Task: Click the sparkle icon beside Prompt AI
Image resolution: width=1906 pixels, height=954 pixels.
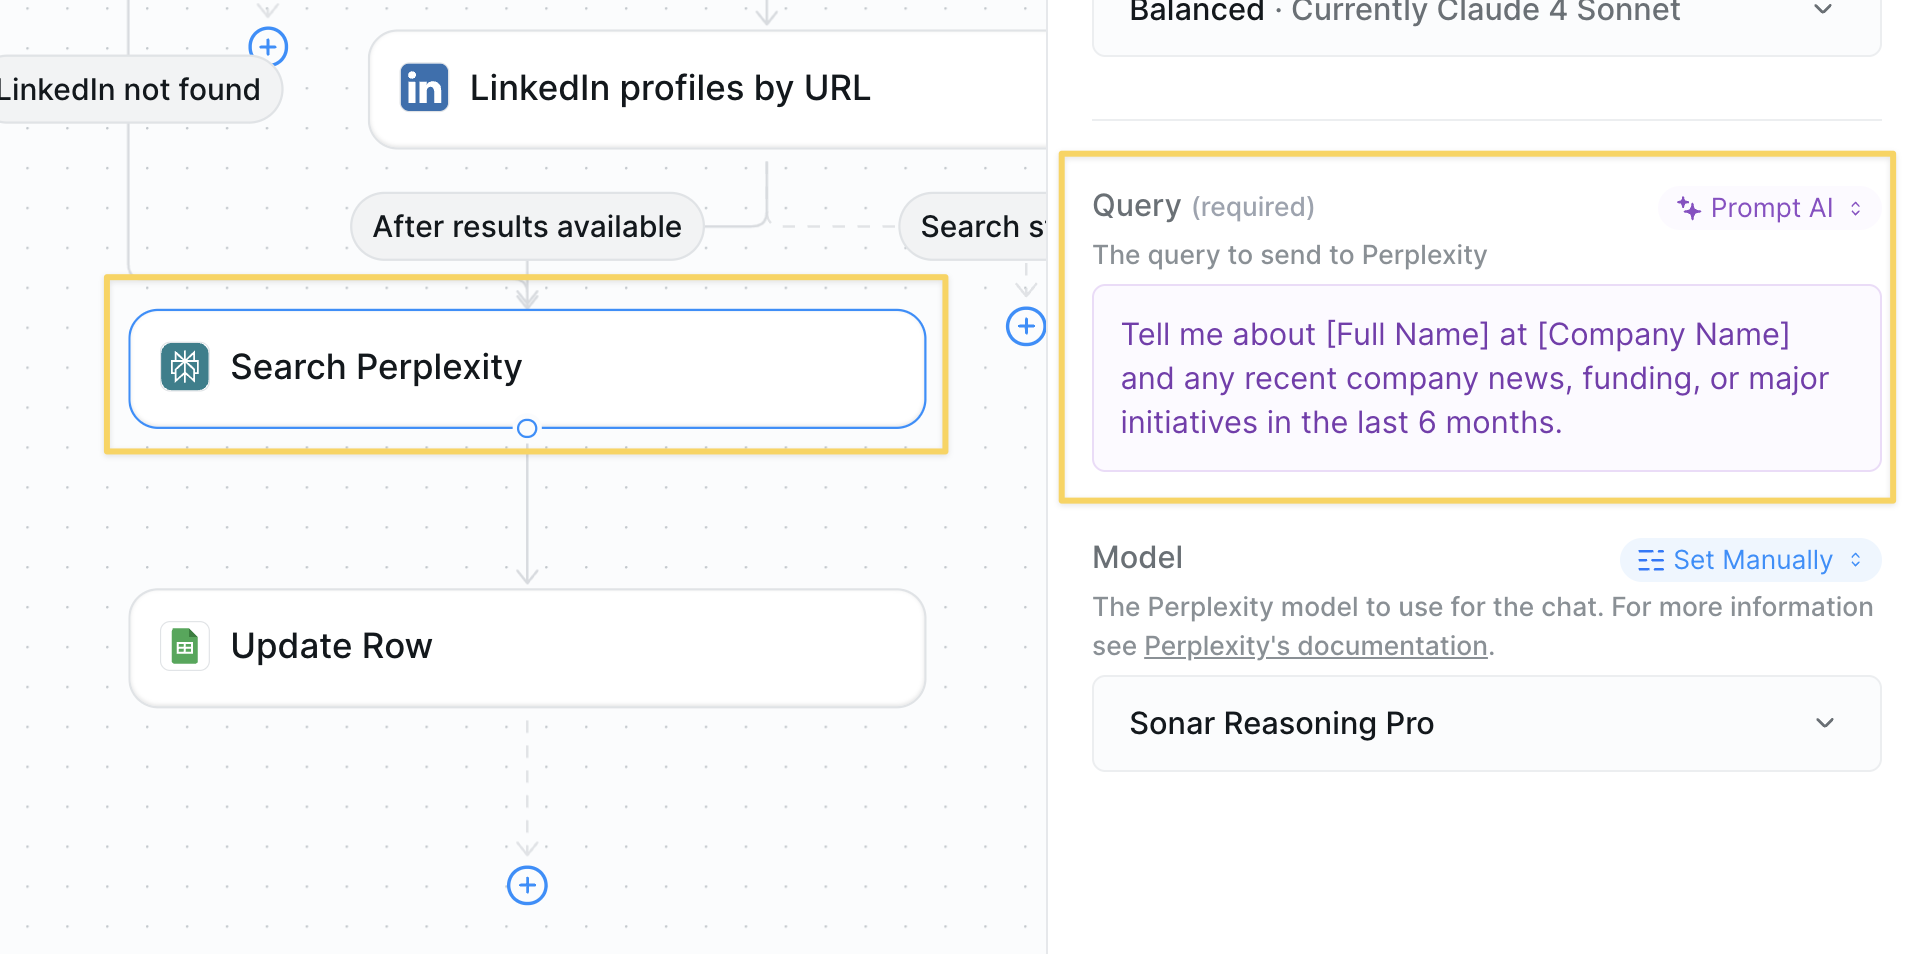Action: coord(1689,208)
